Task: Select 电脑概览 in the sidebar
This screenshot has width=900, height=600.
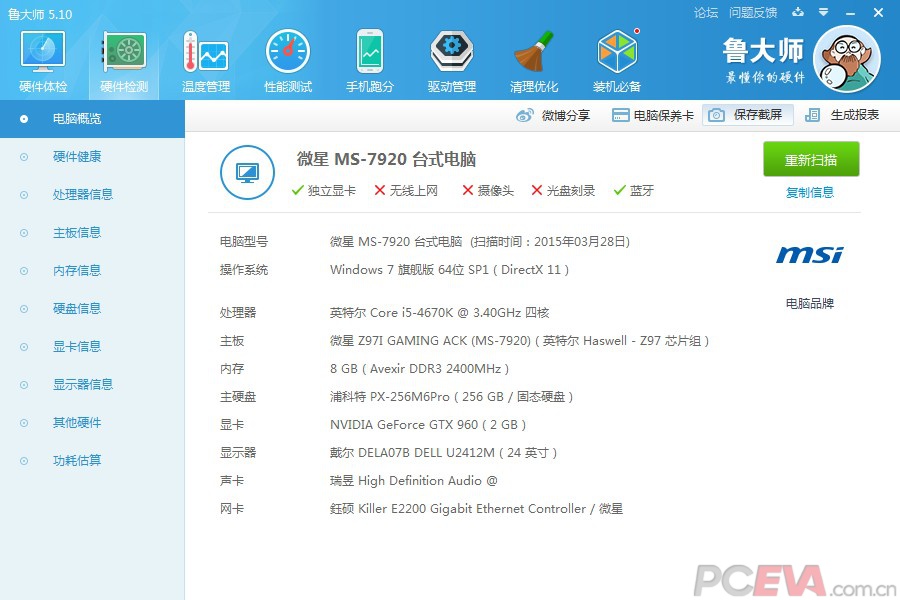Action: click(92, 119)
